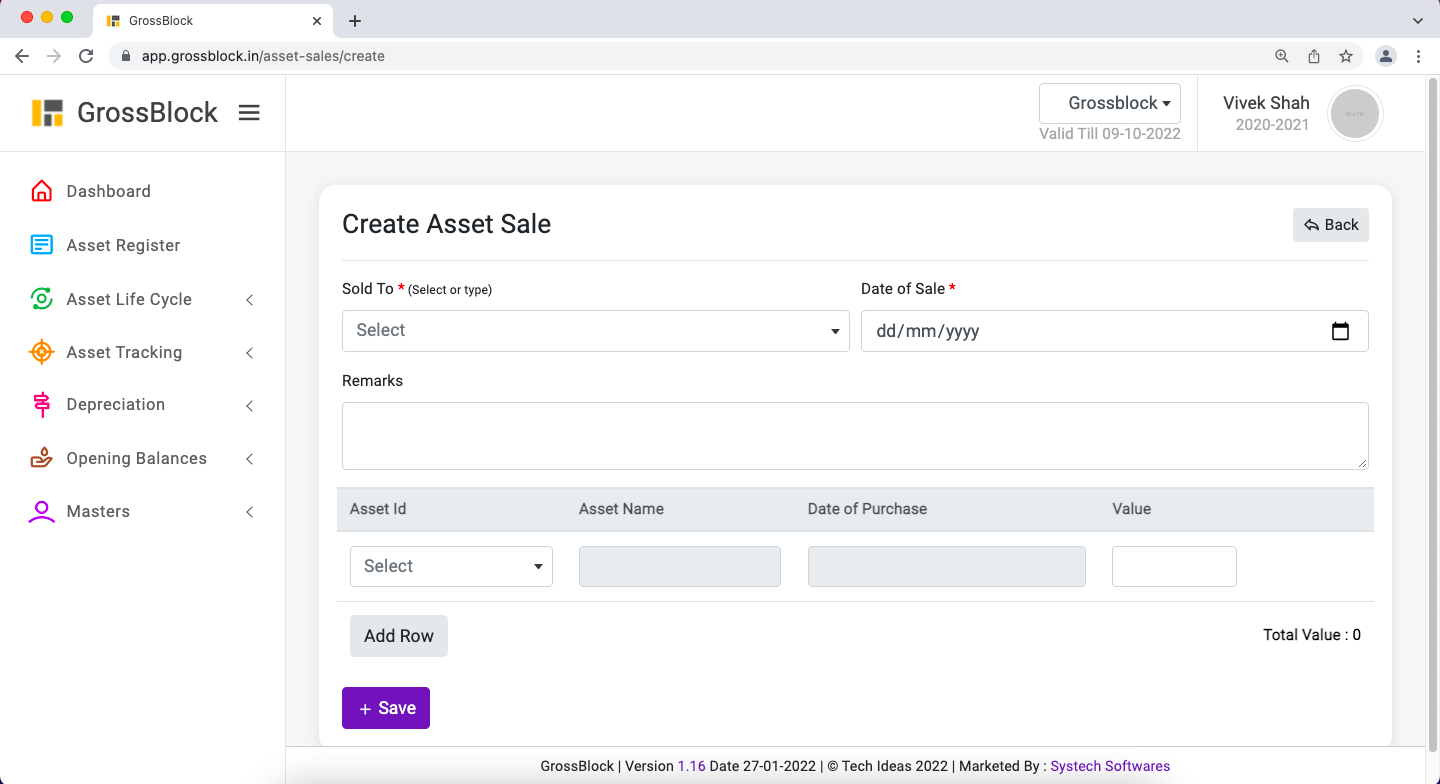Click the Depreciation signpost icon
Screen dimensions: 1440x784
(41, 404)
